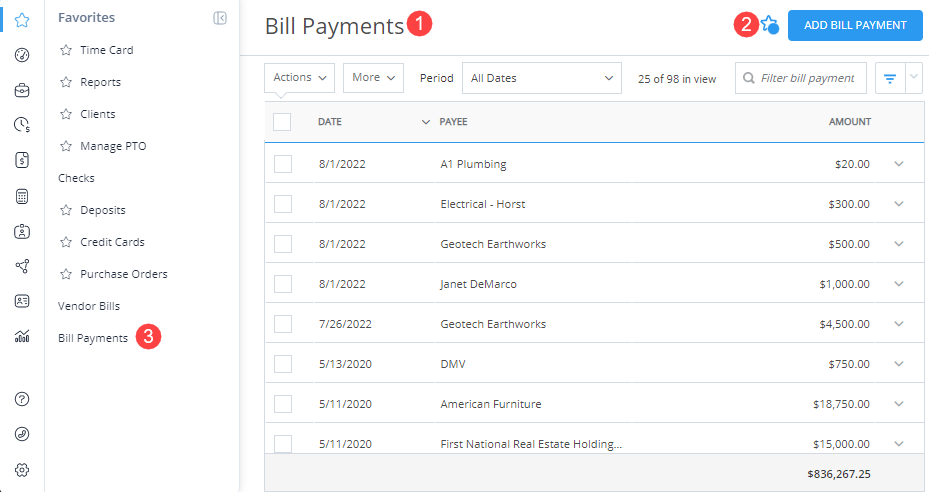Collapse the Favorites side panel
929x492 pixels.
[x=220, y=18]
